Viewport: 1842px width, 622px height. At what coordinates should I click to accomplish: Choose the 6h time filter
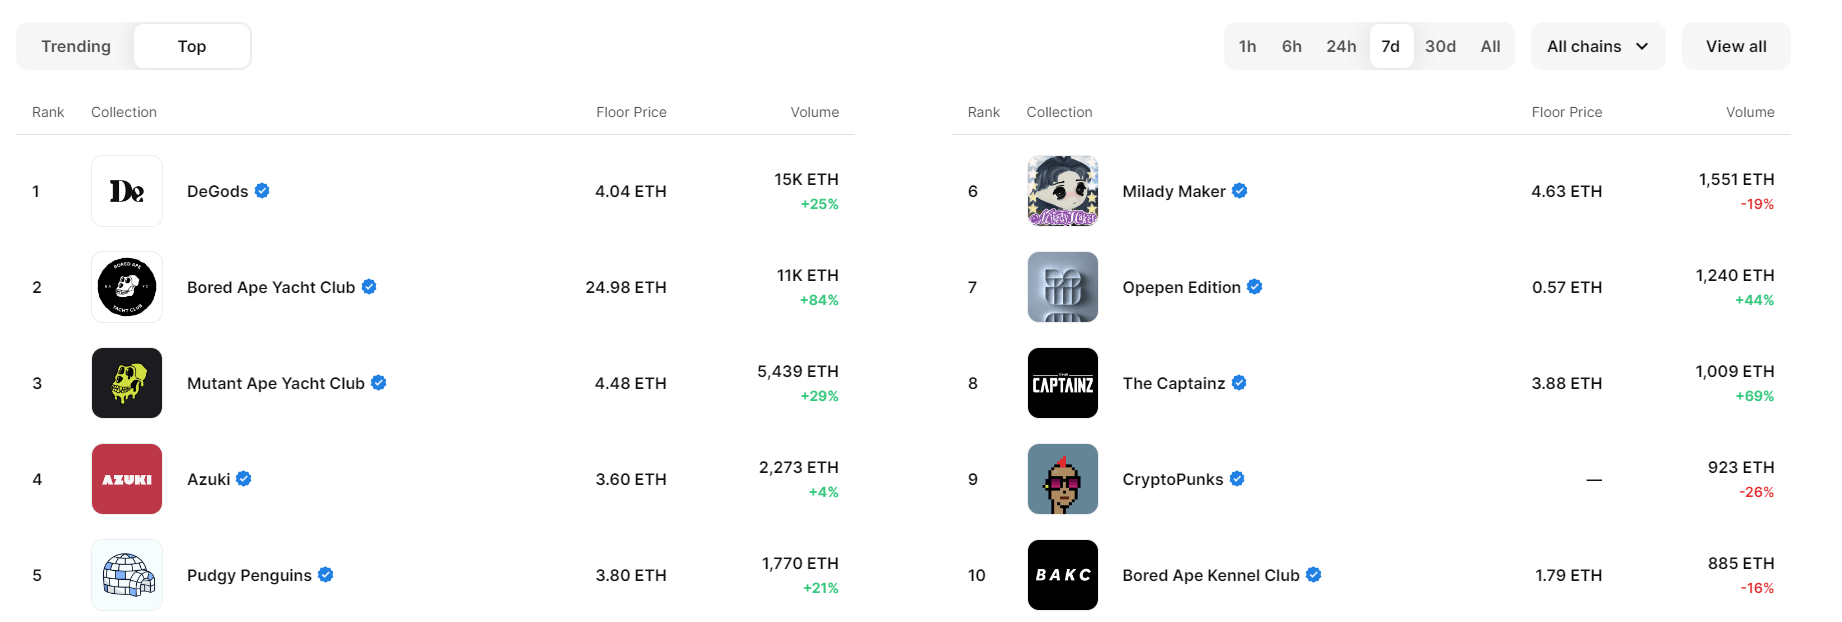tap(1291, 46)
